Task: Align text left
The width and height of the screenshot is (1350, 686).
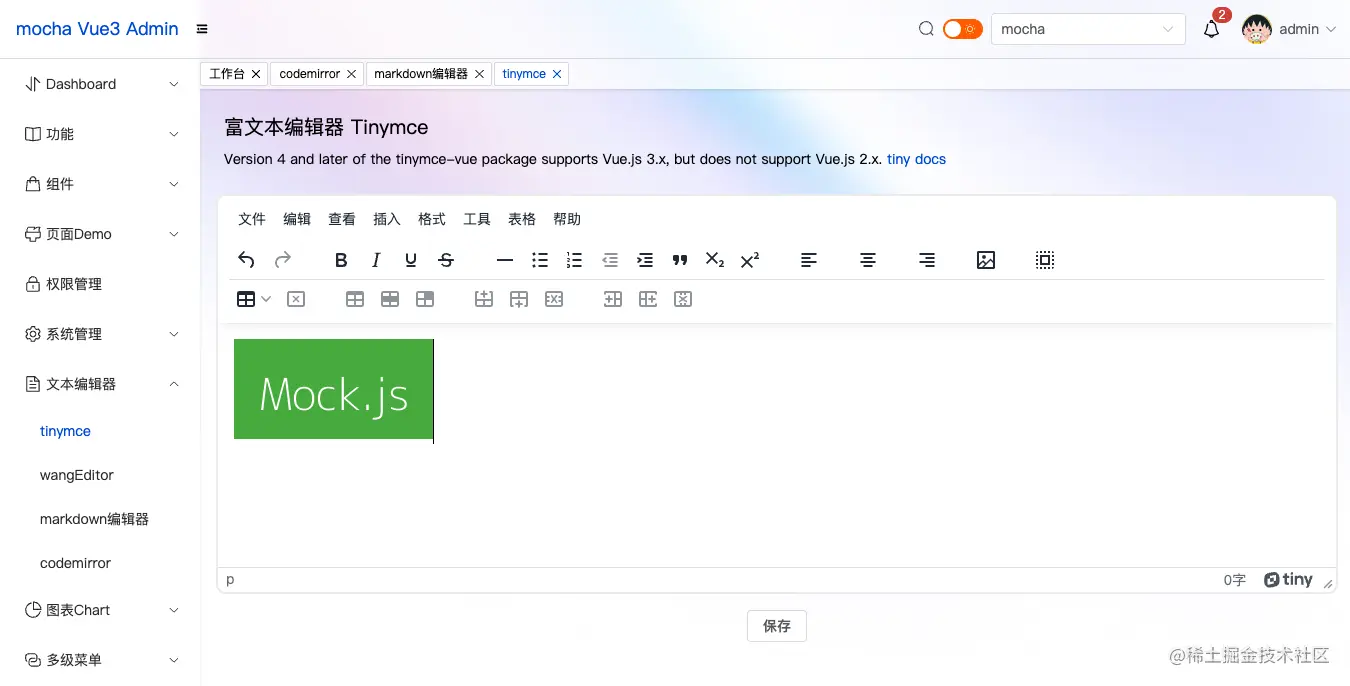Action: pos(809,260)
